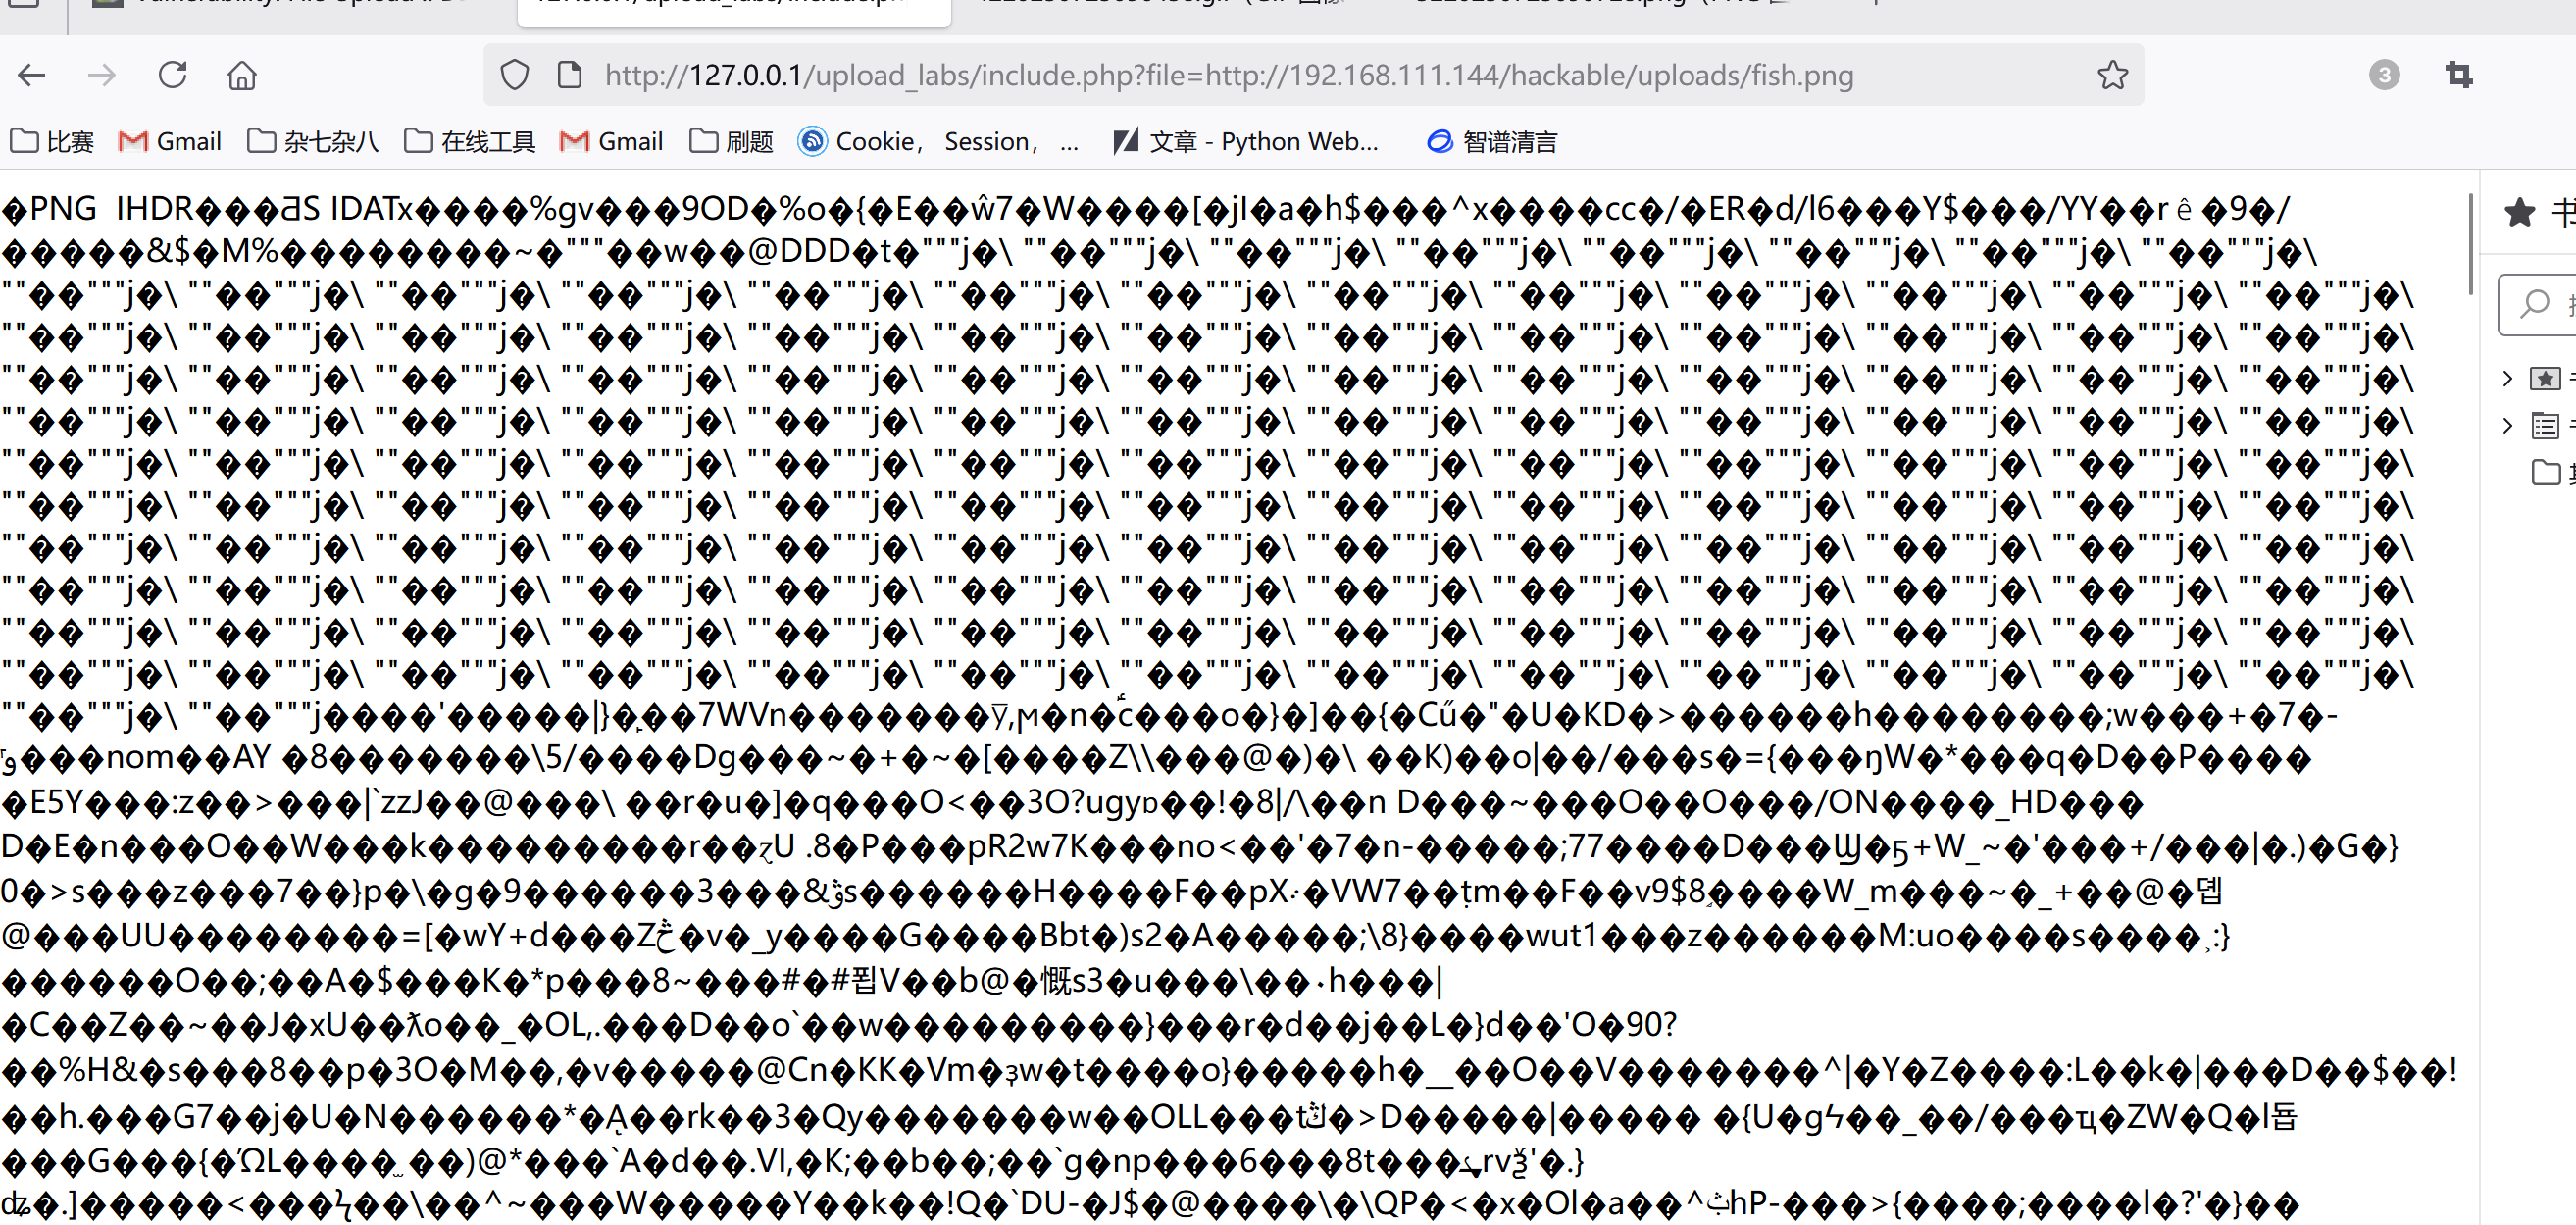Image resolution: width=2576 pixels, height=1225 pixels.
Task: Select the other bookmarks folder icon
Action: [x=2545, y=471]
